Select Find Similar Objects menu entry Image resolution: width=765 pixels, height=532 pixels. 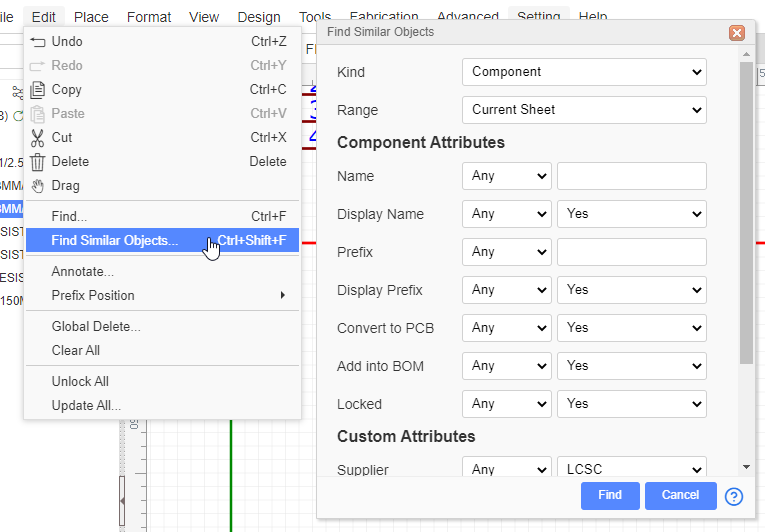115,241
